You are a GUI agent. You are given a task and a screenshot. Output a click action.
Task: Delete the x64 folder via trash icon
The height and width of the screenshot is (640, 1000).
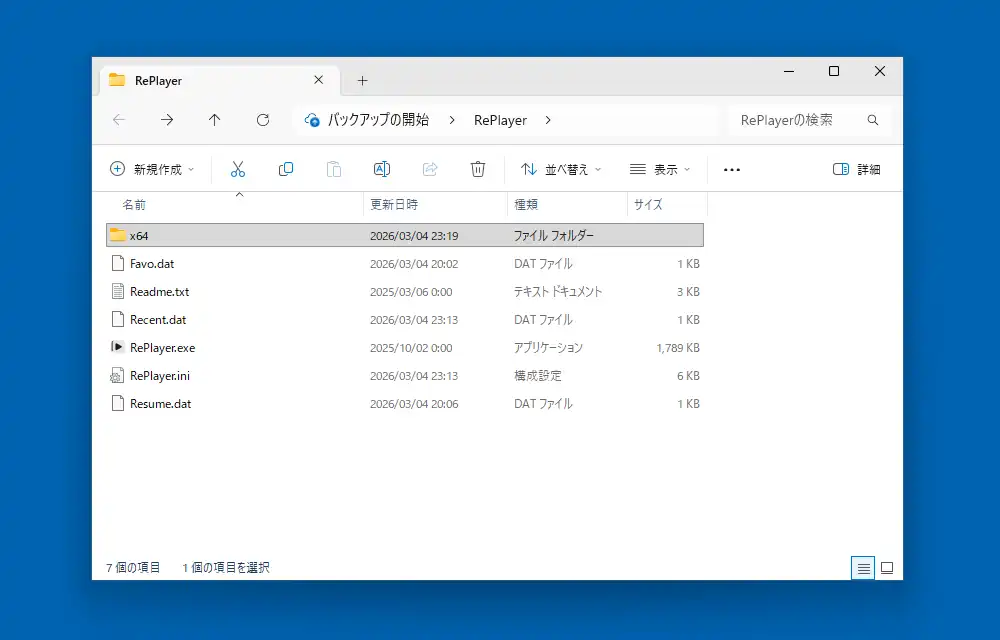point(478,169)
